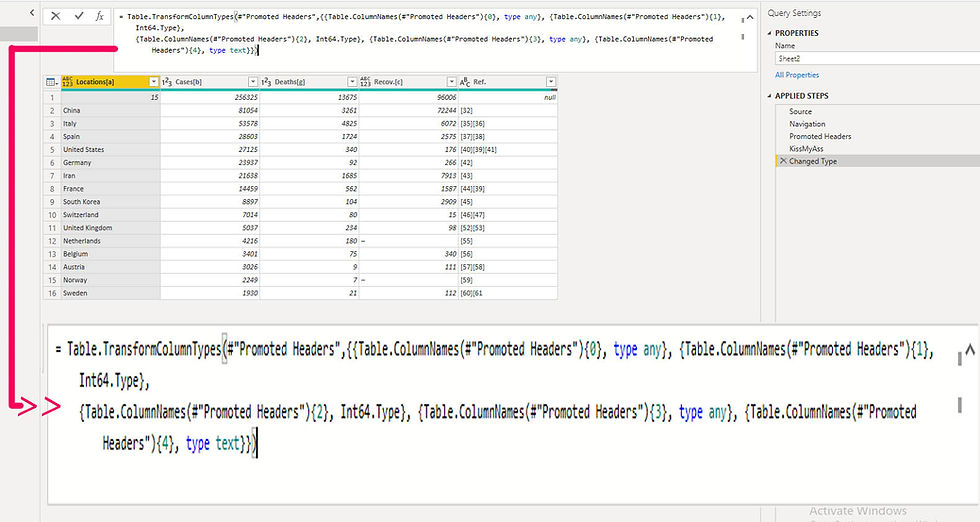Select the France cell
This screenshot has height=522, width=980.
click(110, 189)
